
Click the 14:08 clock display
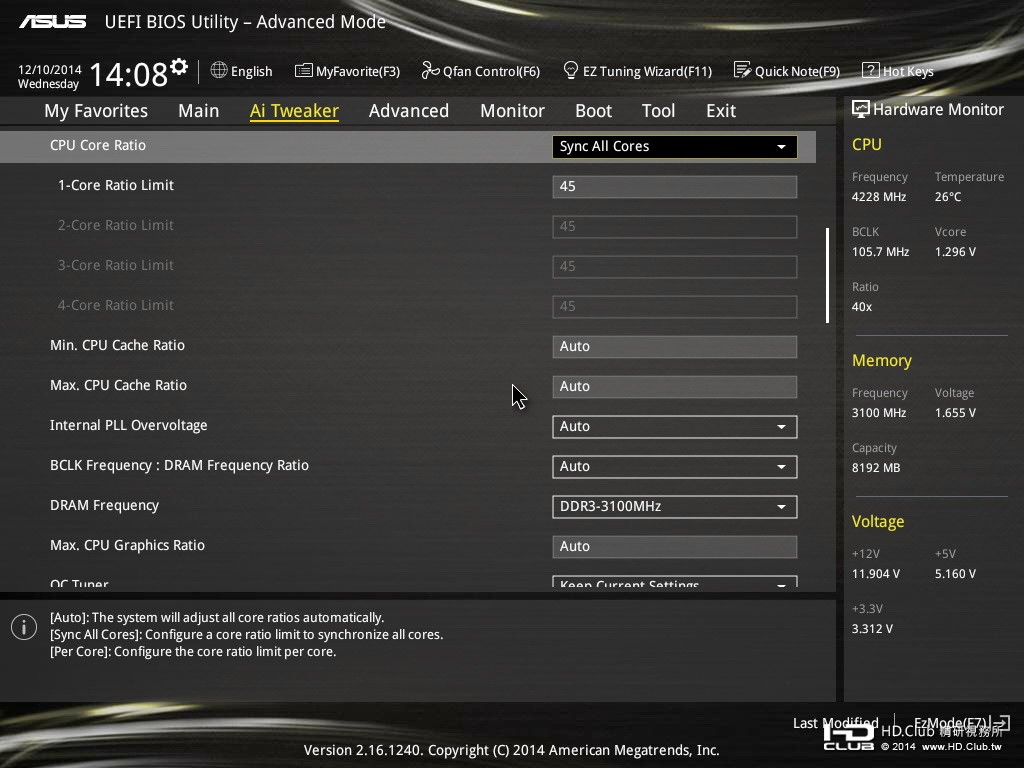tap(129, 74)
